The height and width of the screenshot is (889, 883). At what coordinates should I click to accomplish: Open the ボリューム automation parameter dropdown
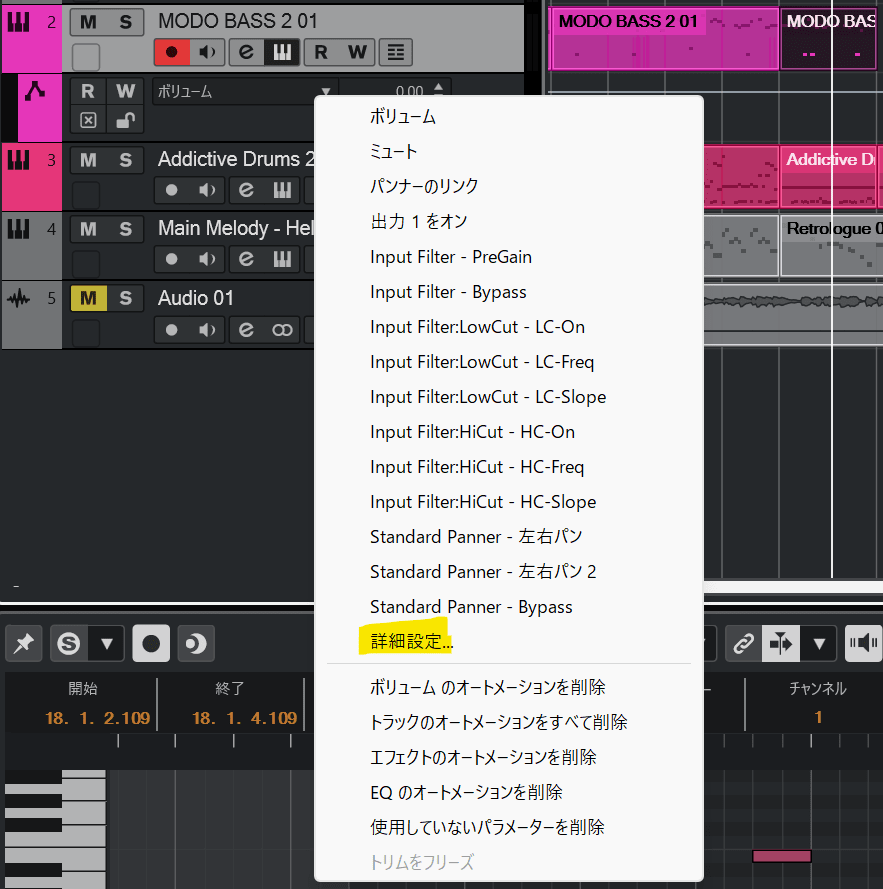(244, 91)
